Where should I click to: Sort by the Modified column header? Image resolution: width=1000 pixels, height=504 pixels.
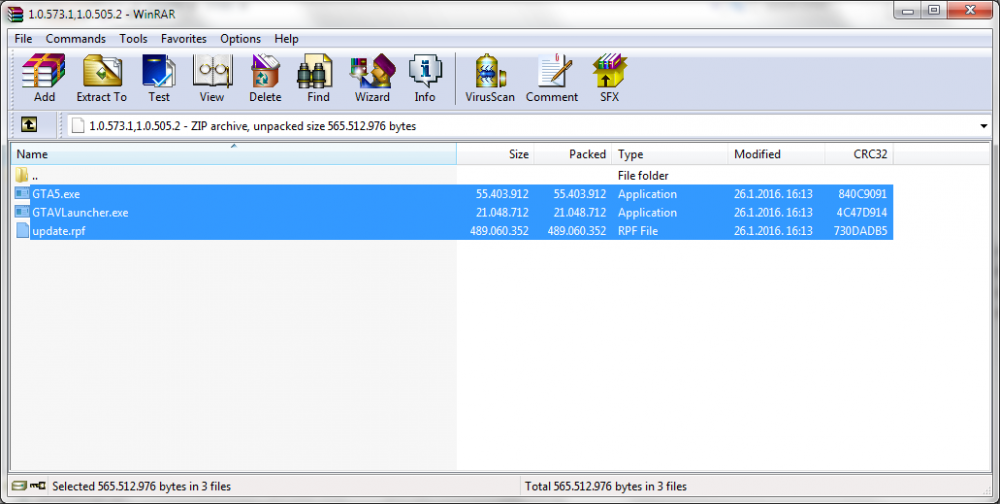coord(776,154)
